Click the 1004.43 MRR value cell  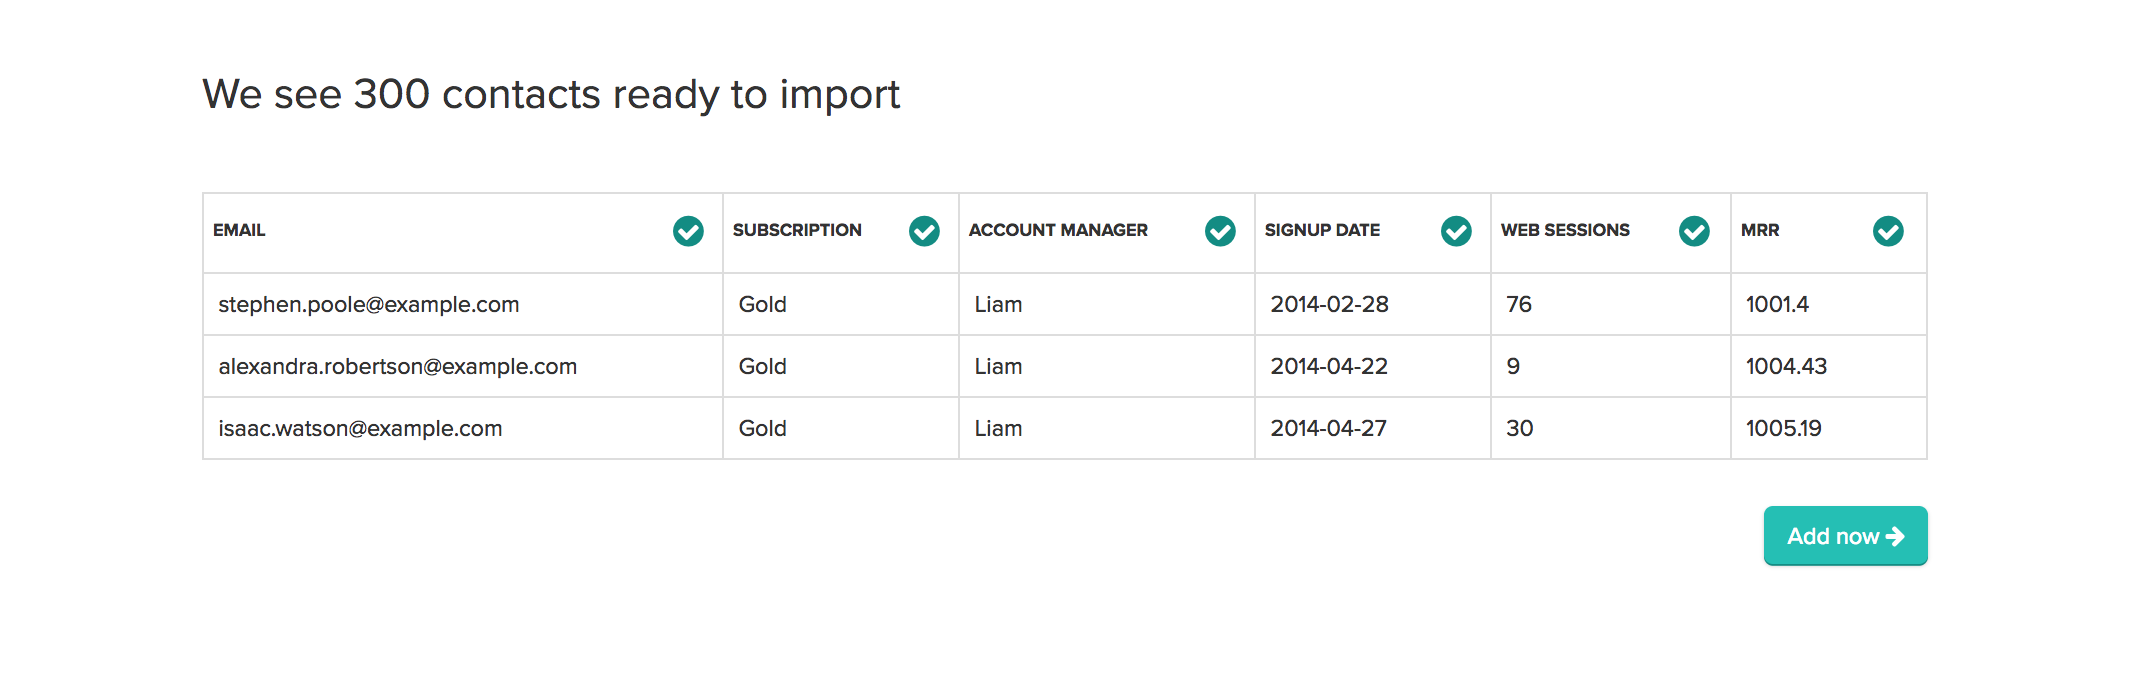(x=1786, y=366)
